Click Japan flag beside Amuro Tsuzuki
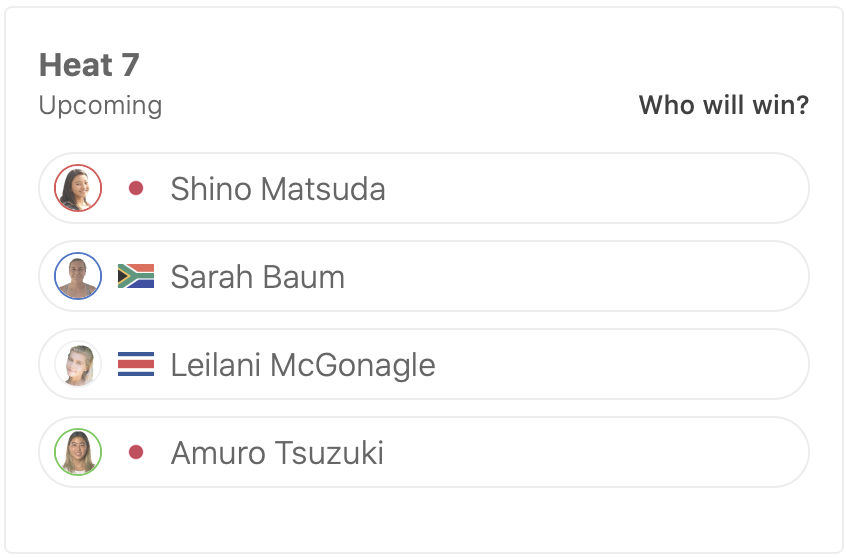Viewport: 846px width, 558px height. [136, 452]
